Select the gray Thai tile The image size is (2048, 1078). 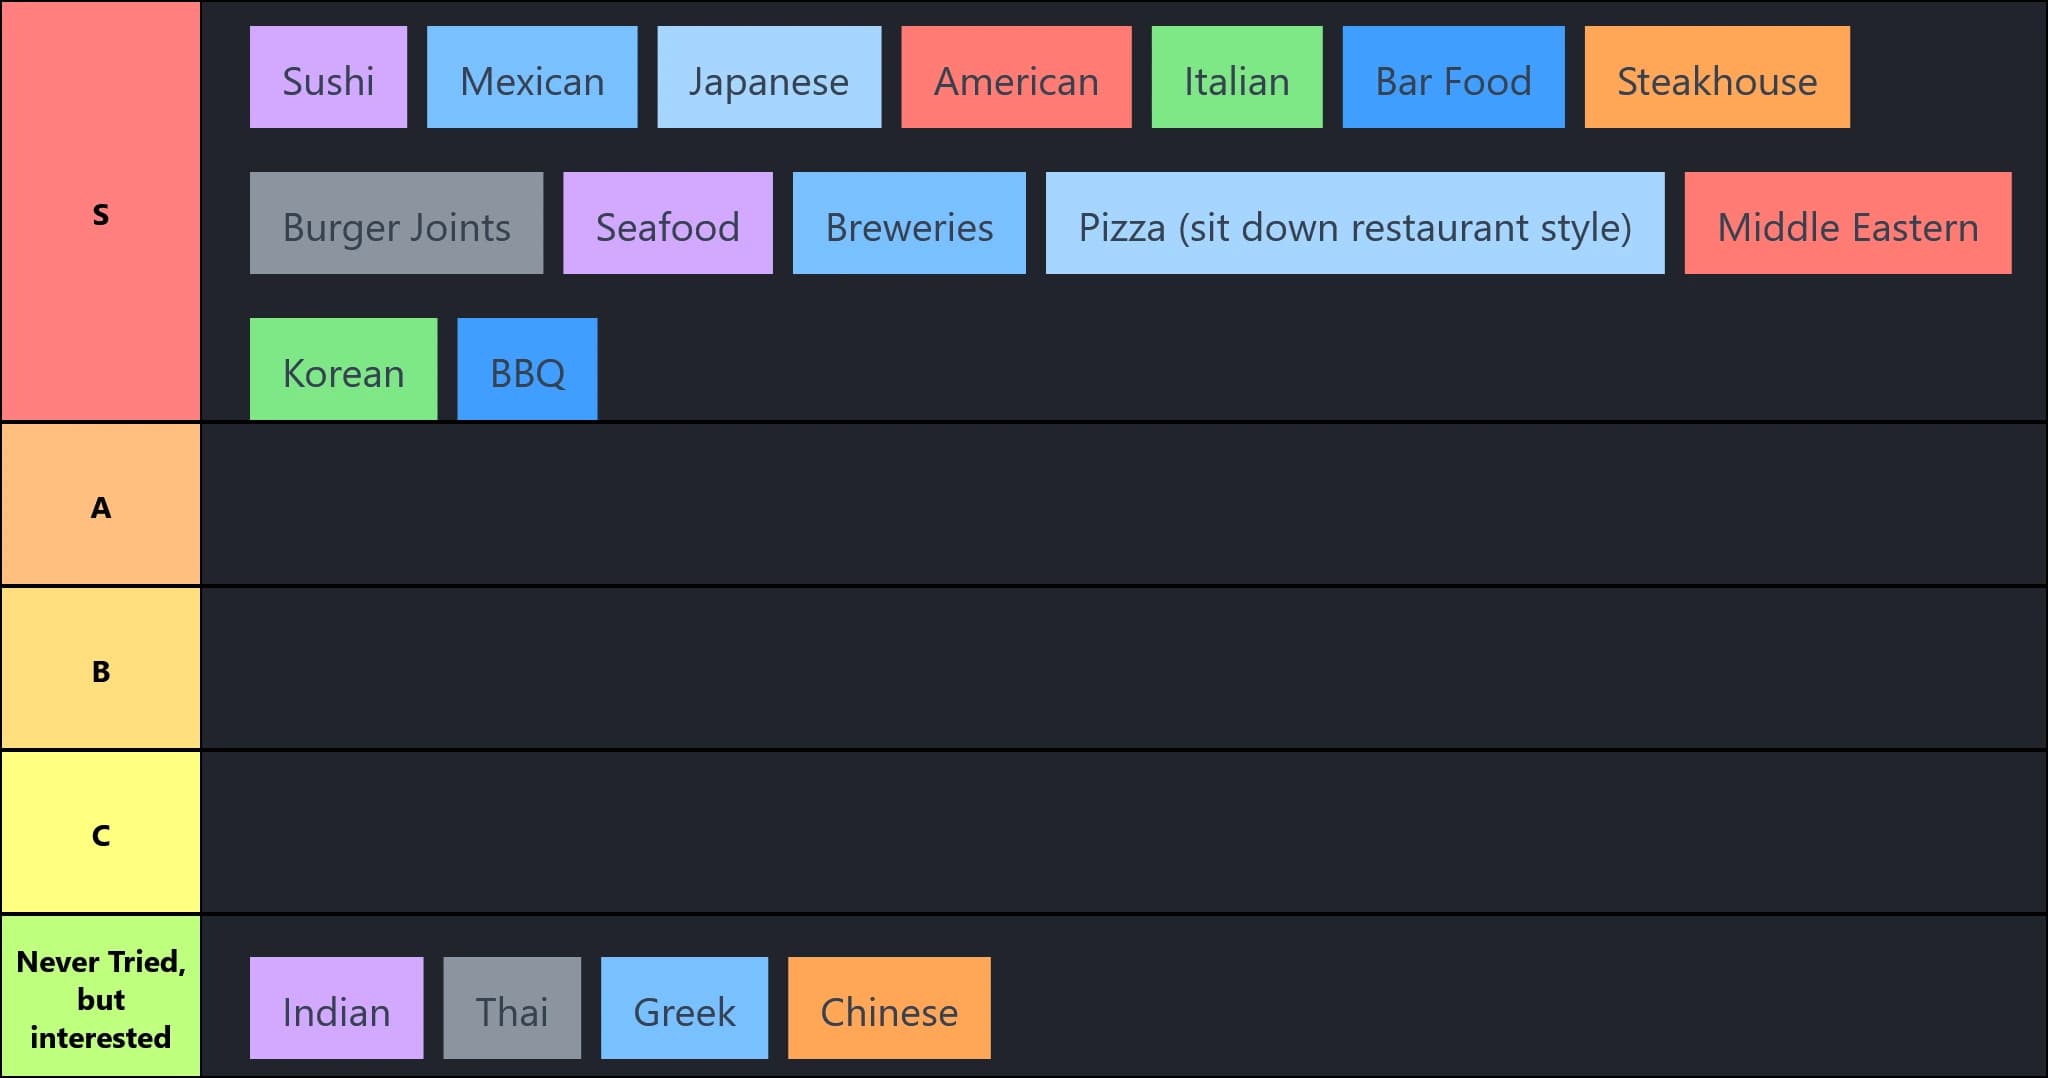pos(512,1008)
